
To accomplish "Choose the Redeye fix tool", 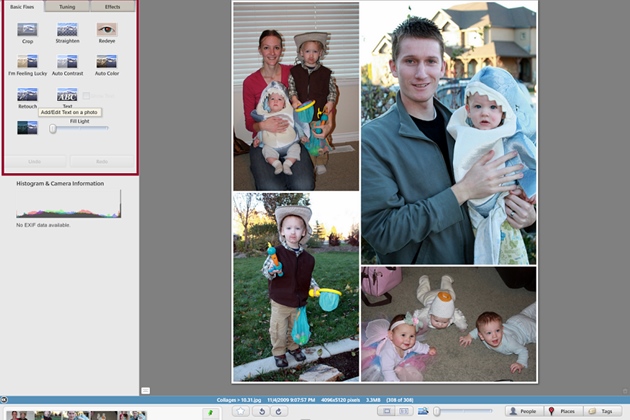I will tap(106, 30).
